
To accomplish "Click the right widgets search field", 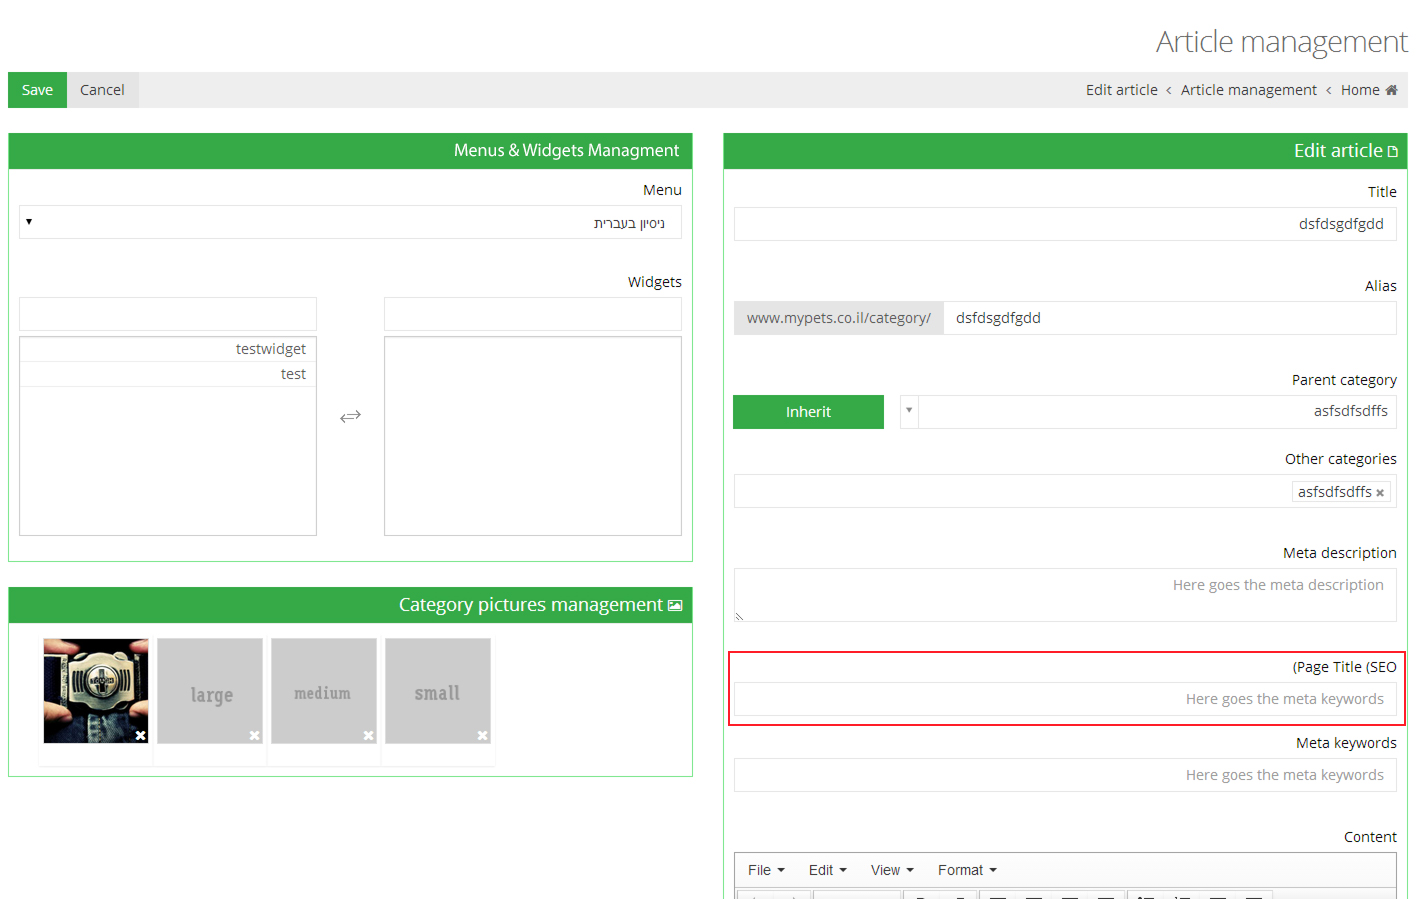I will pyautogui.click(x=533, y=314).
